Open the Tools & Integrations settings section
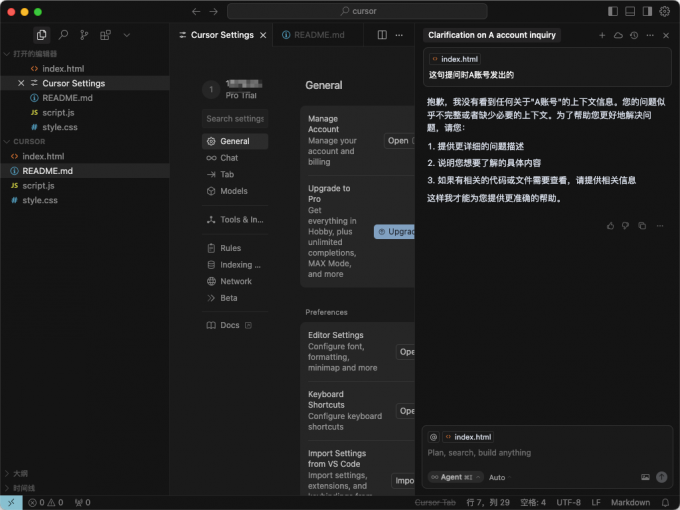 click(x=235, y=219)
